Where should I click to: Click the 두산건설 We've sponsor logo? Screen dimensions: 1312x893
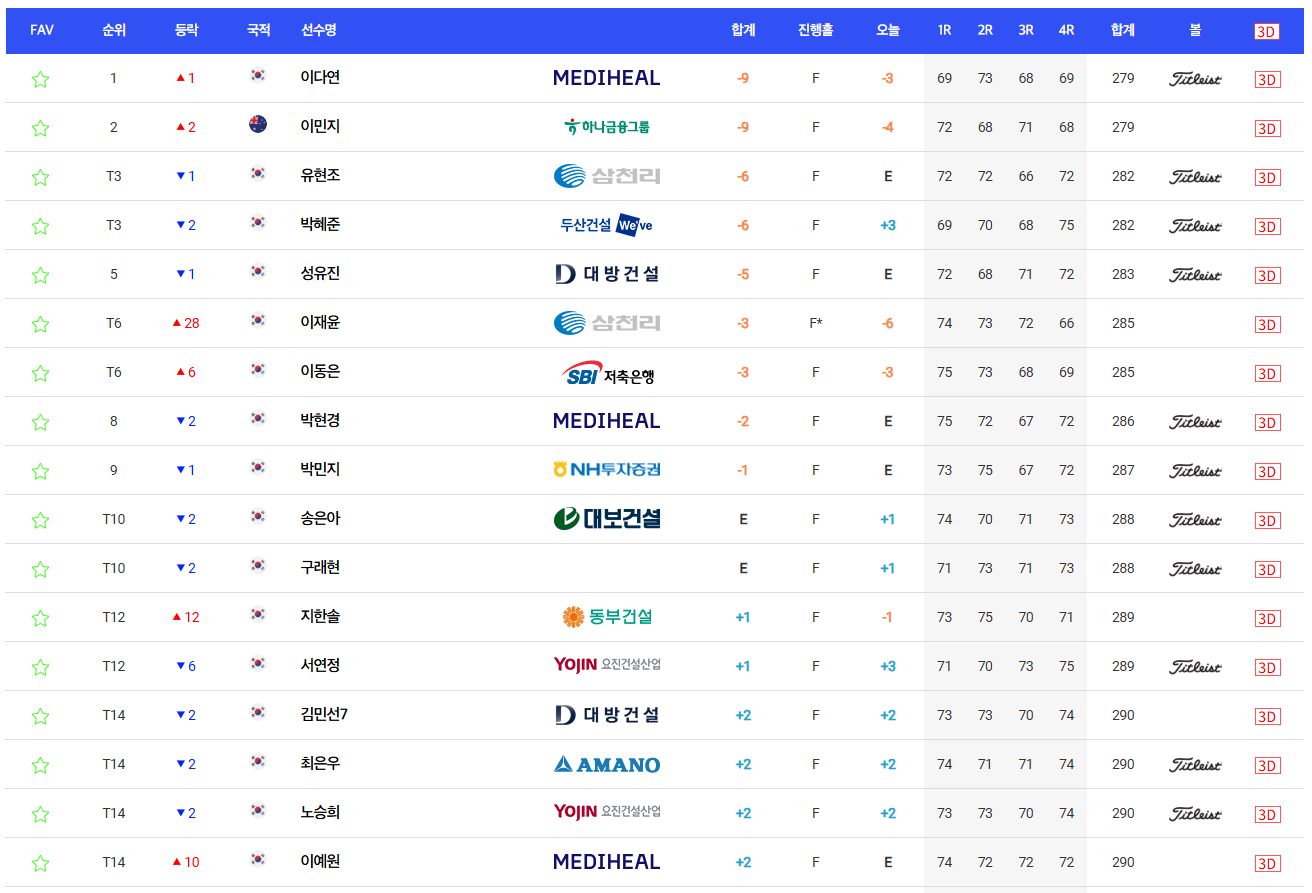(x=607, y=225)
